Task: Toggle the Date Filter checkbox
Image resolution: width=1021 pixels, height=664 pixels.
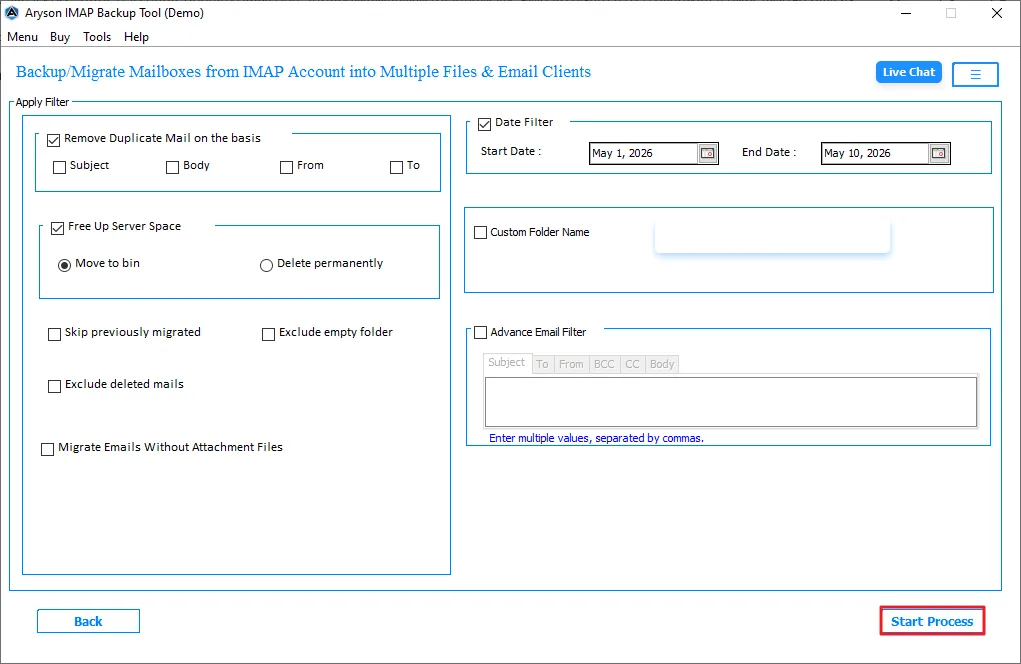Action: tap(484, 124)
